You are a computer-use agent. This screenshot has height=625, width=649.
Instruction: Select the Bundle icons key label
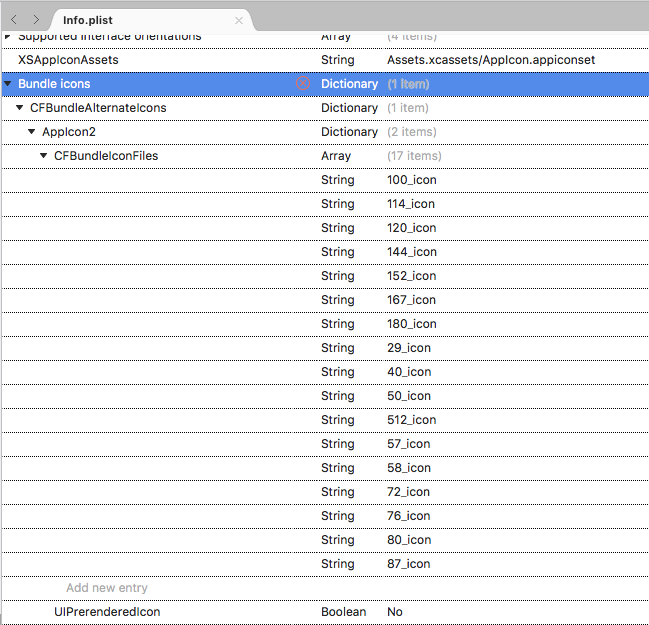coord(54,84)
